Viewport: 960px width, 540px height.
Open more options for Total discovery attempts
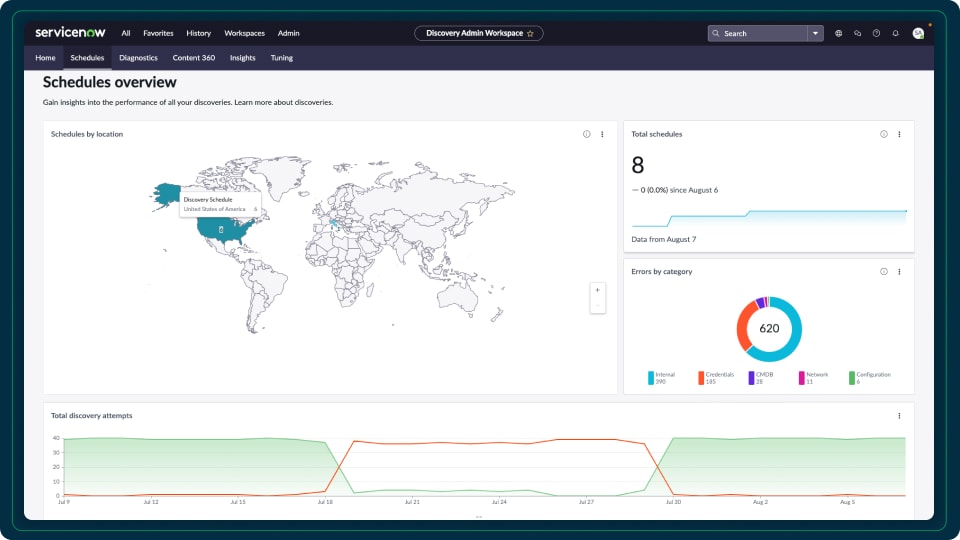point(899,415)
